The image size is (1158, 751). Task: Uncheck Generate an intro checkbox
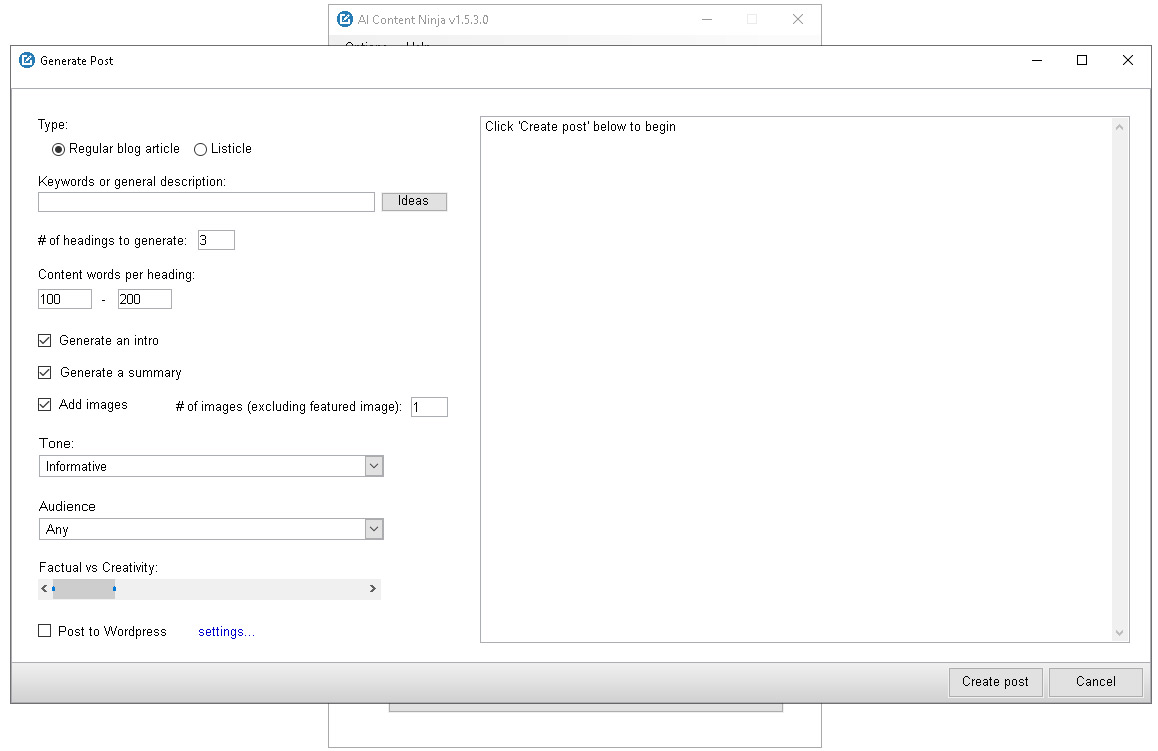(45, 340)
